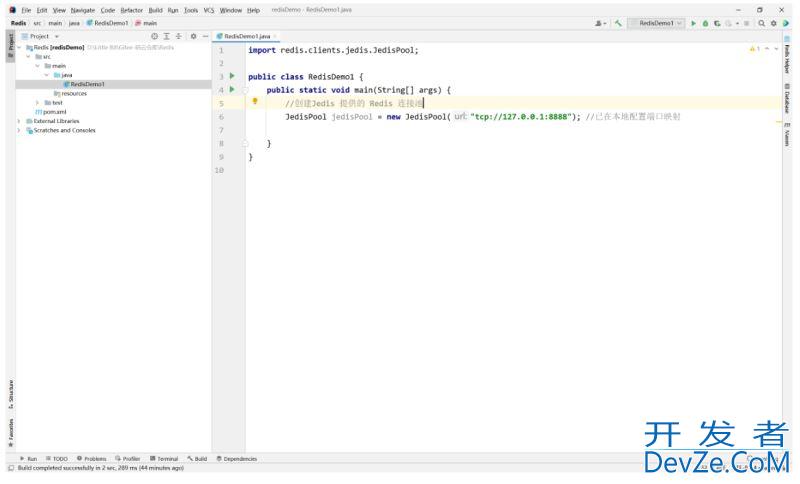Toggle the Maven tool window on right stripe
Image resolution: width=800 pixels, height=484 pixels.
point(787,134)
